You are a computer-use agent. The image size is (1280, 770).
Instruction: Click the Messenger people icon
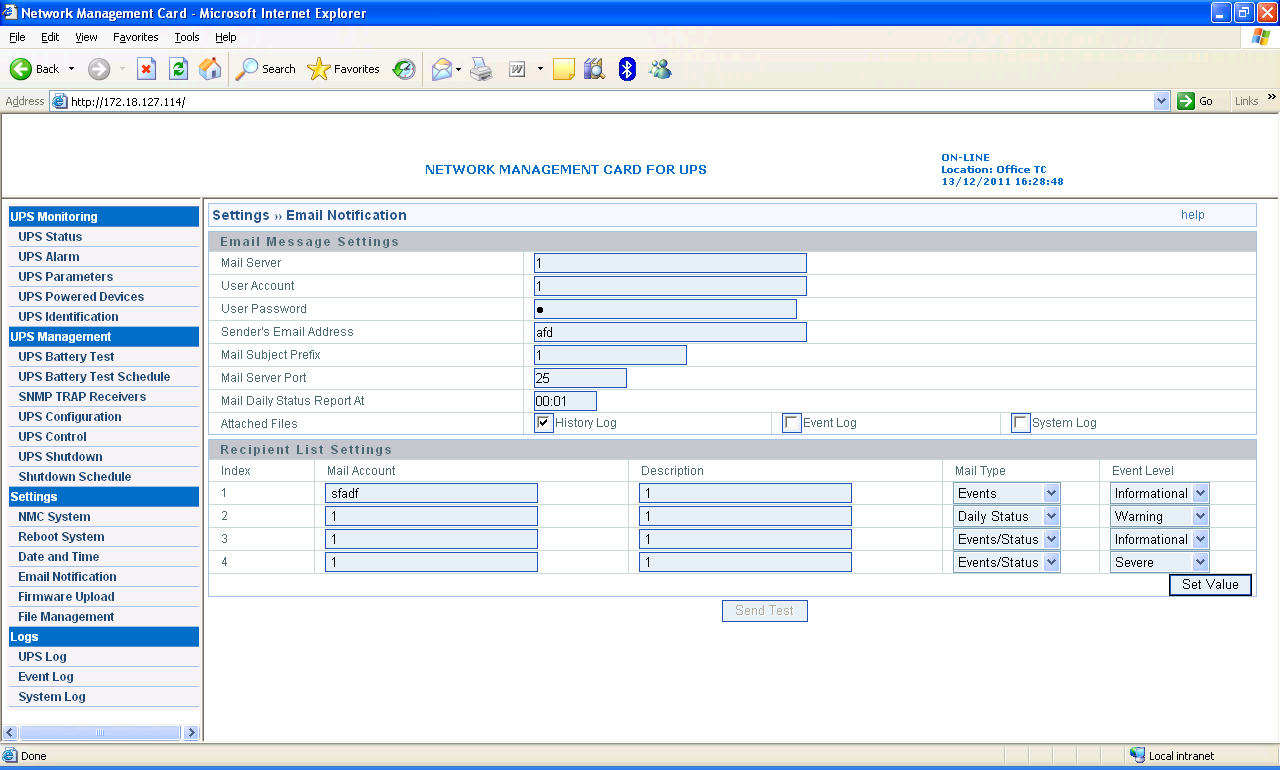[660, 69]
